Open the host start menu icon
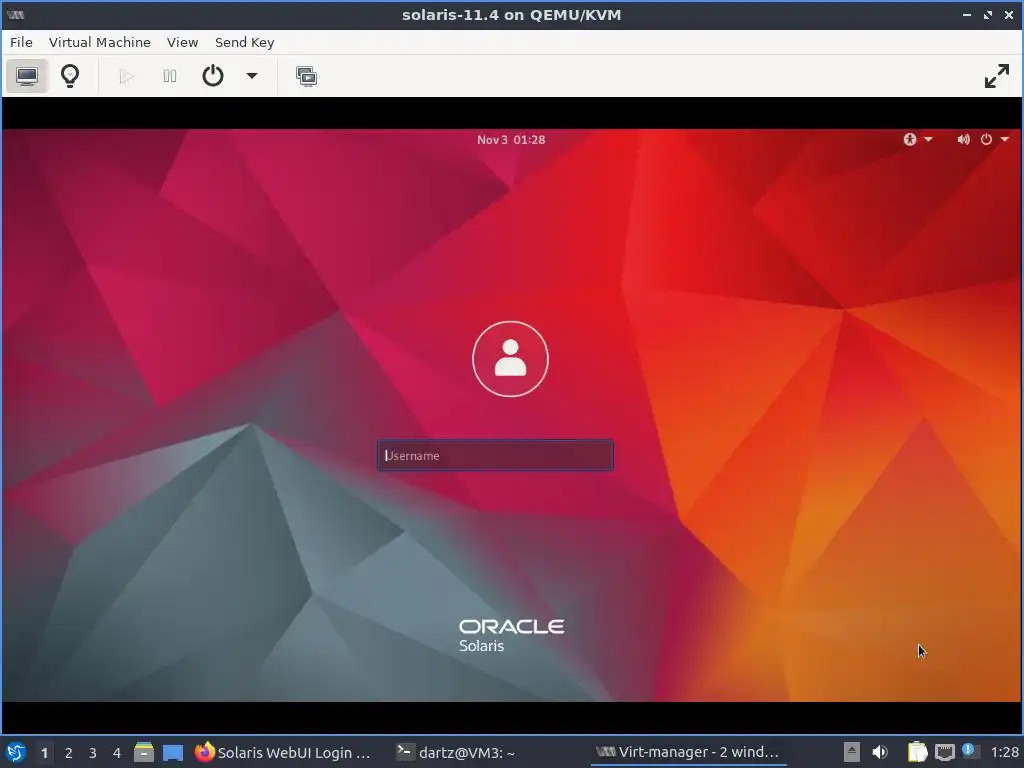 [x=16, y=752]
